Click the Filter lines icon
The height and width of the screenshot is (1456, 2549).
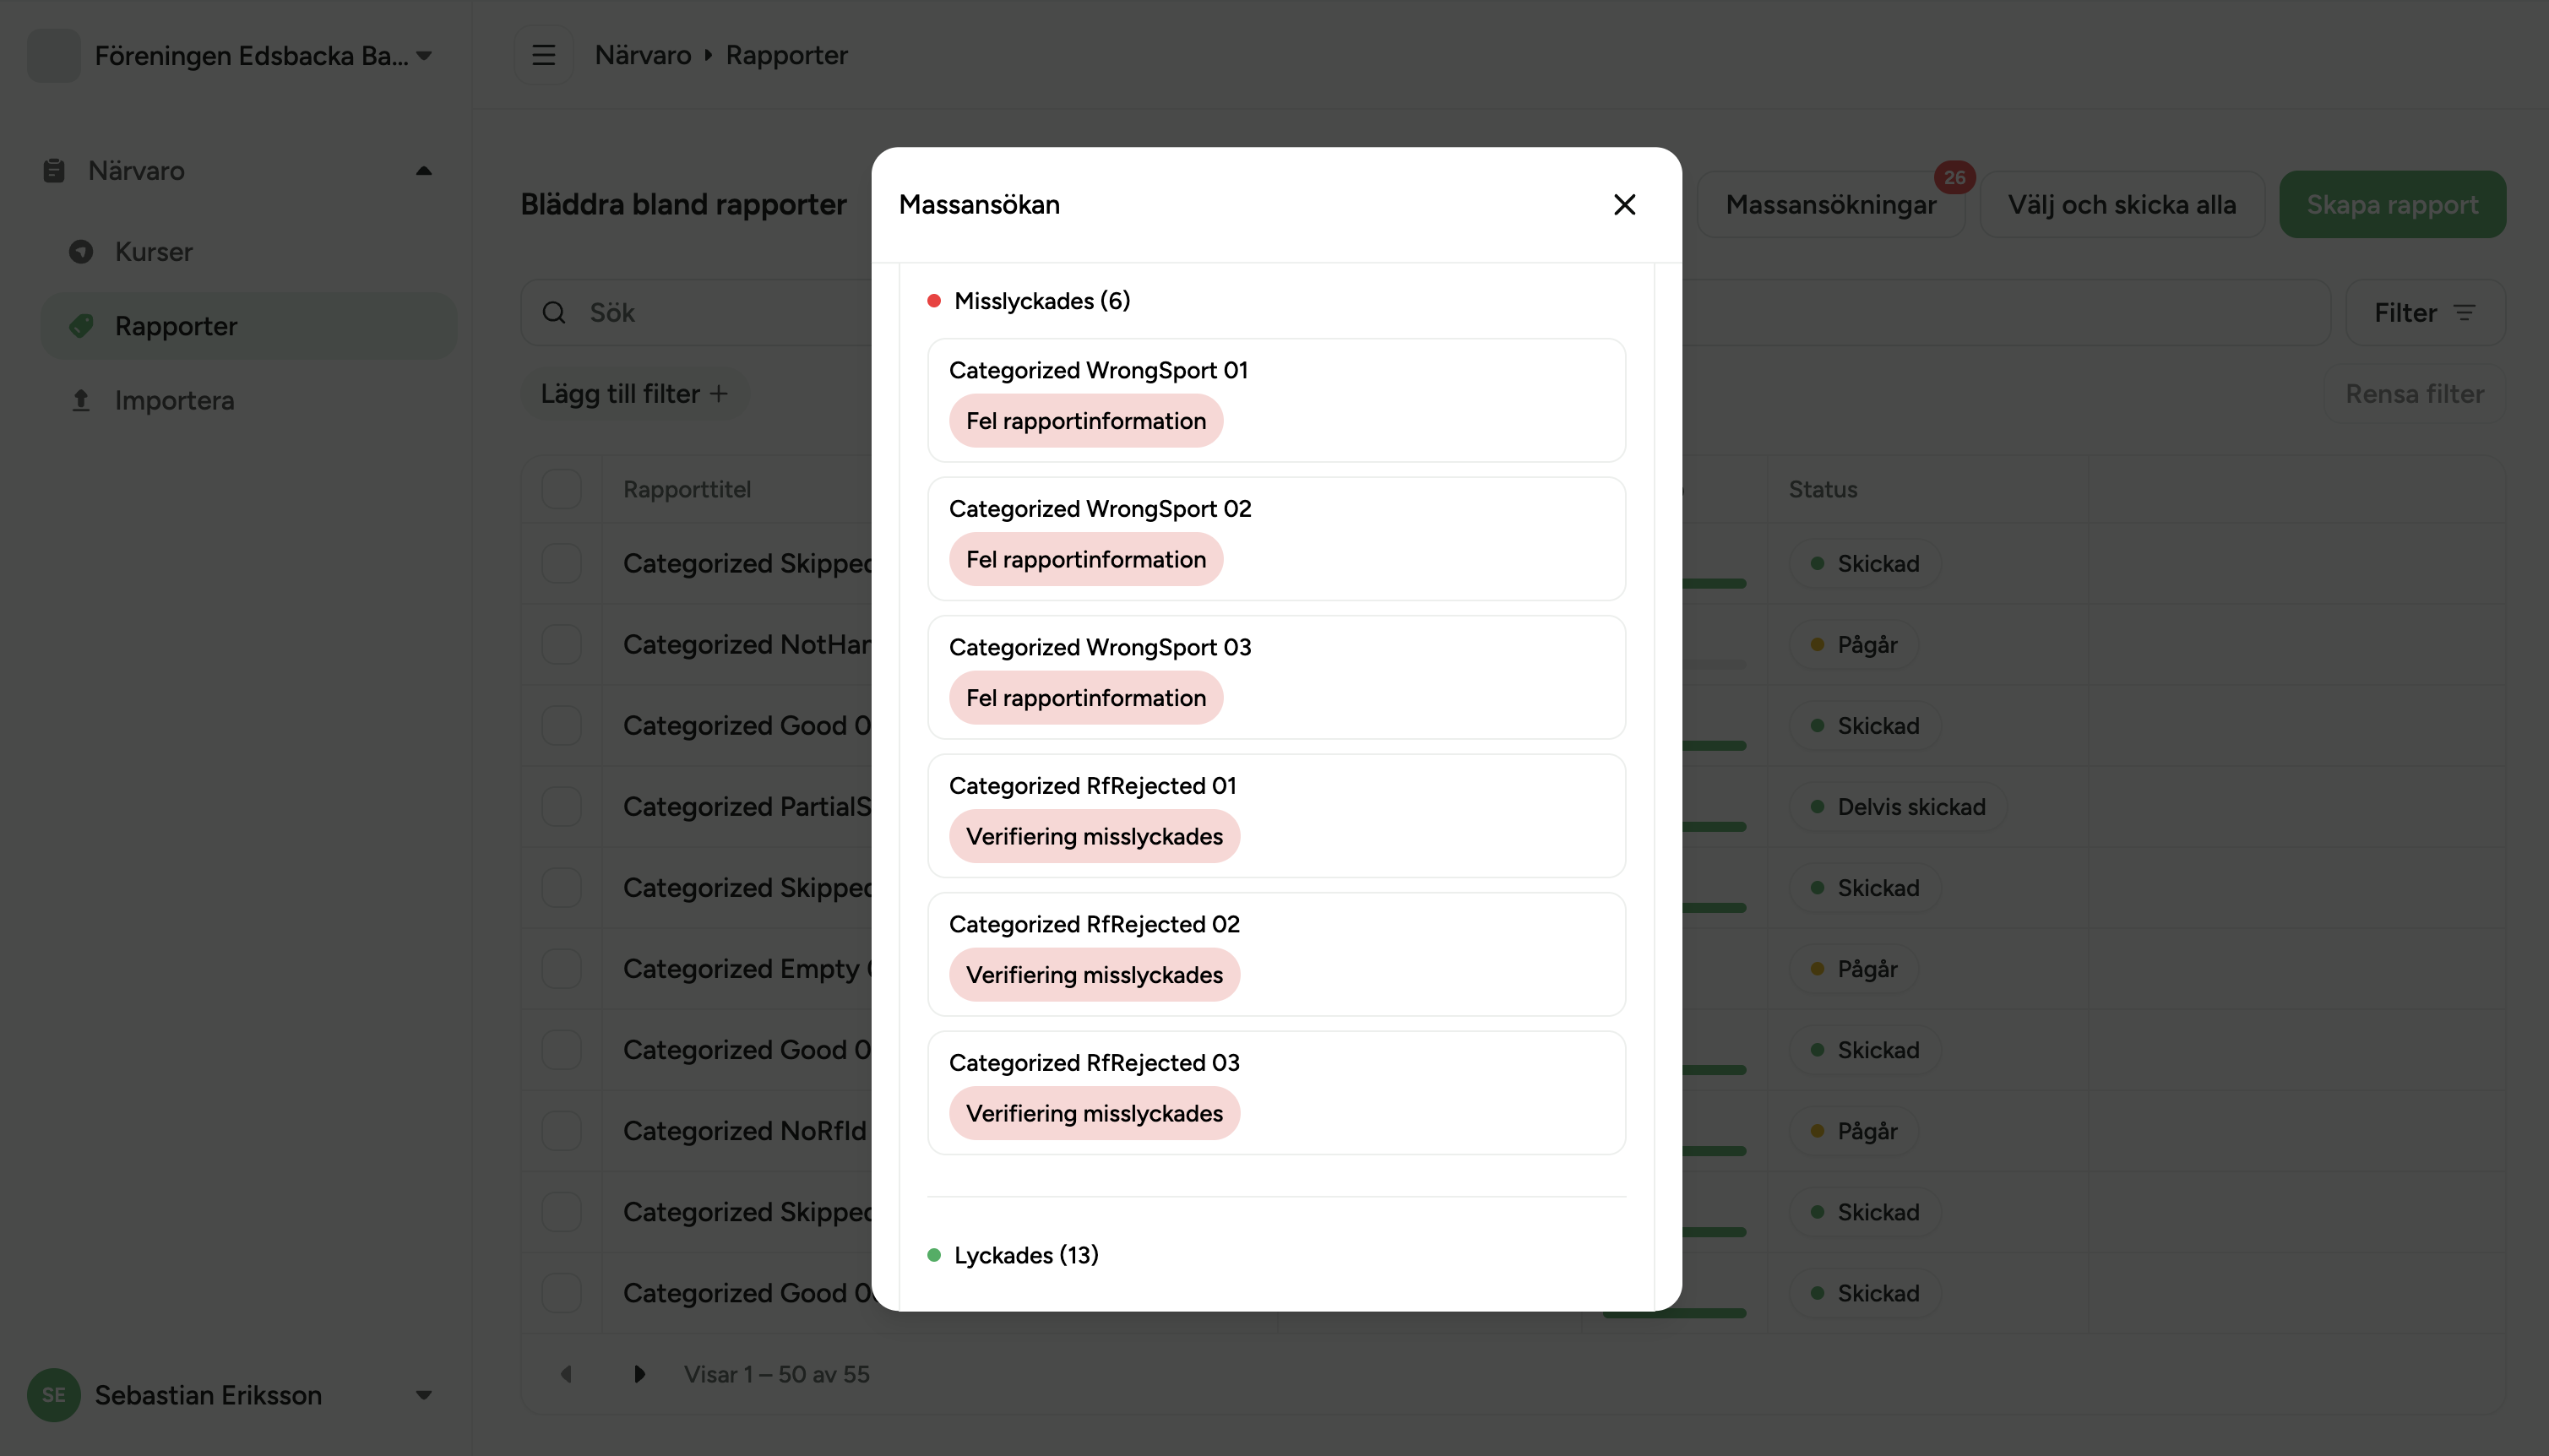[x=2464, y=313]
